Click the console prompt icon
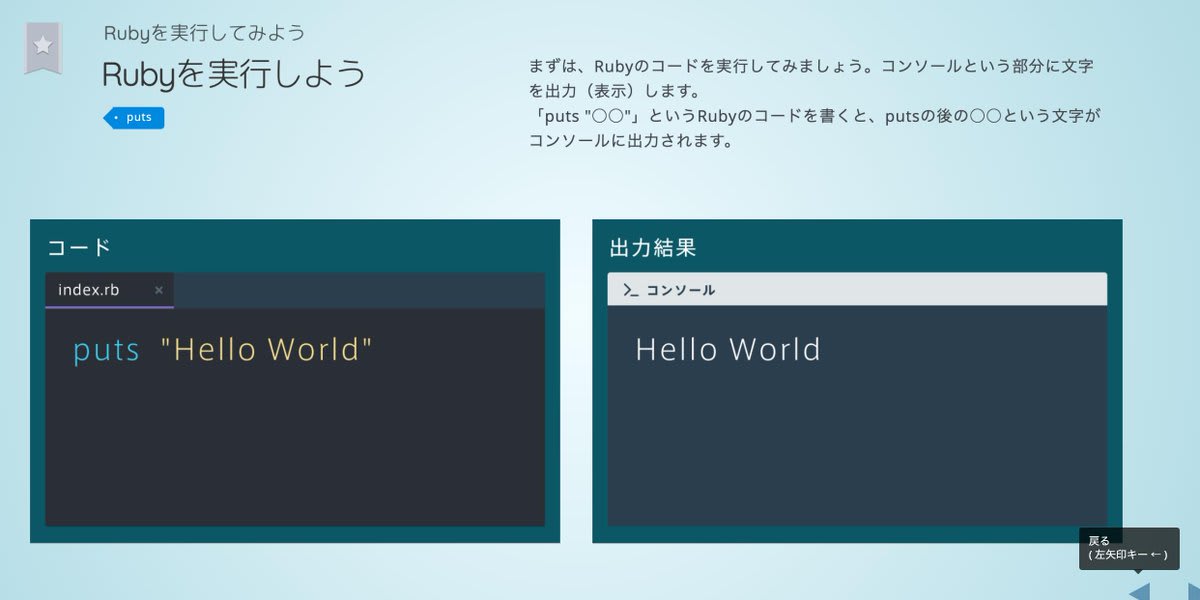1200x600 pixels. point(630,290)
